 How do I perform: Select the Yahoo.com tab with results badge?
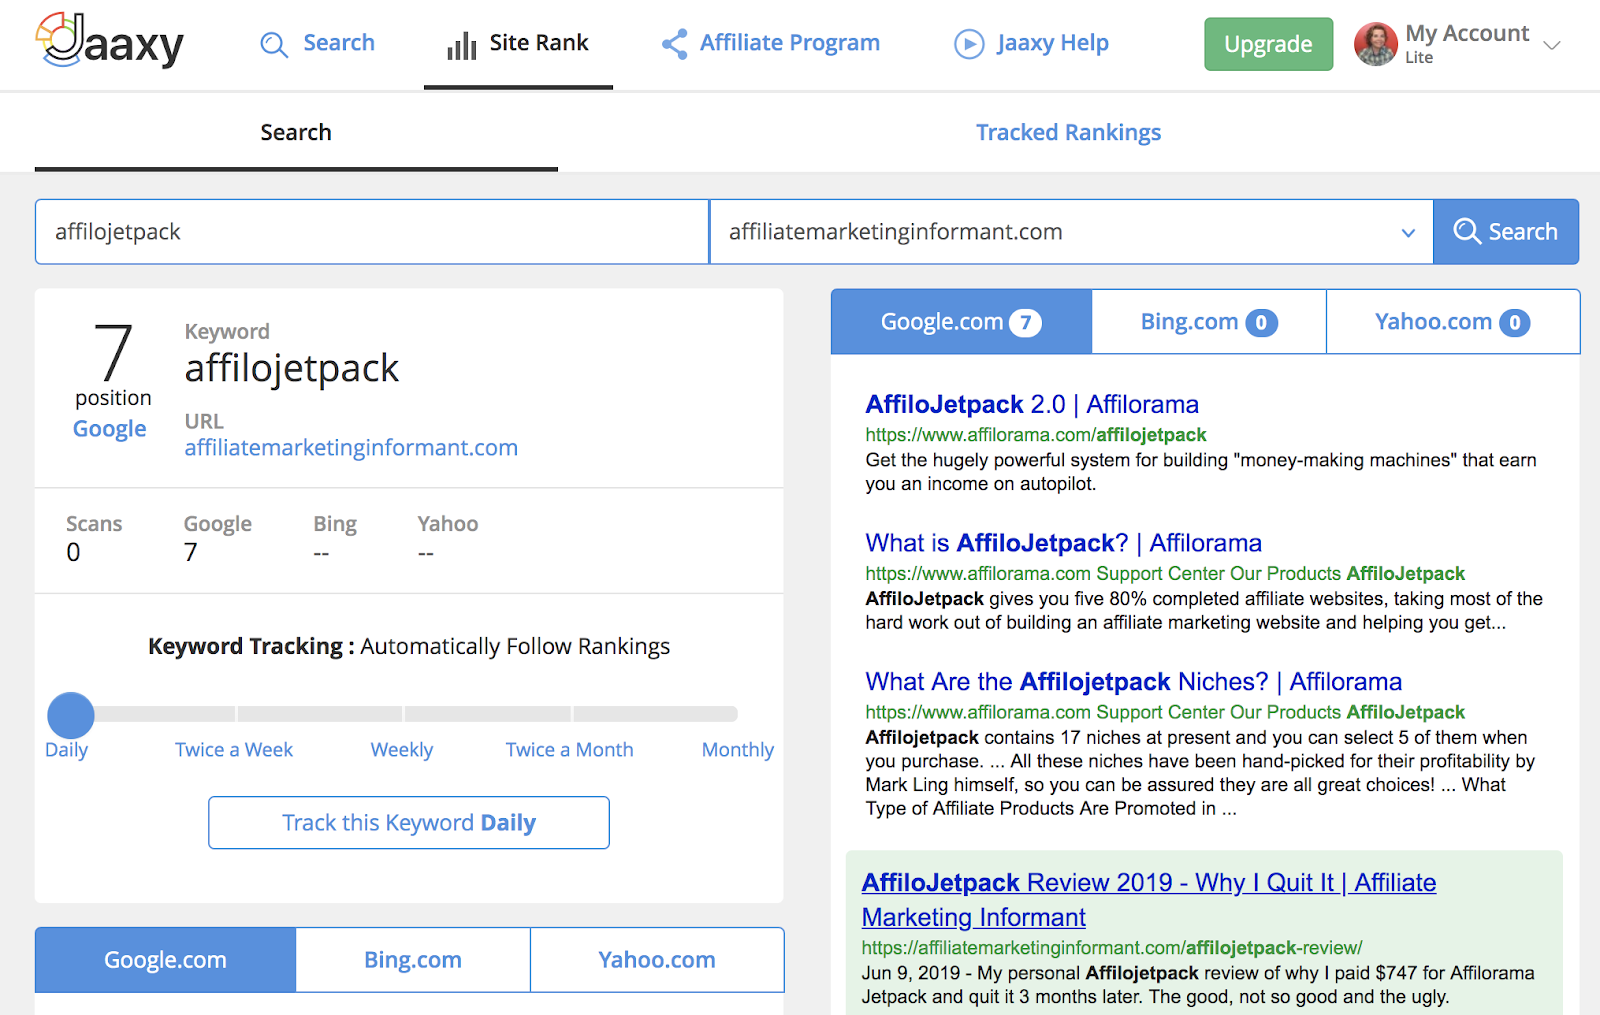1453,322
